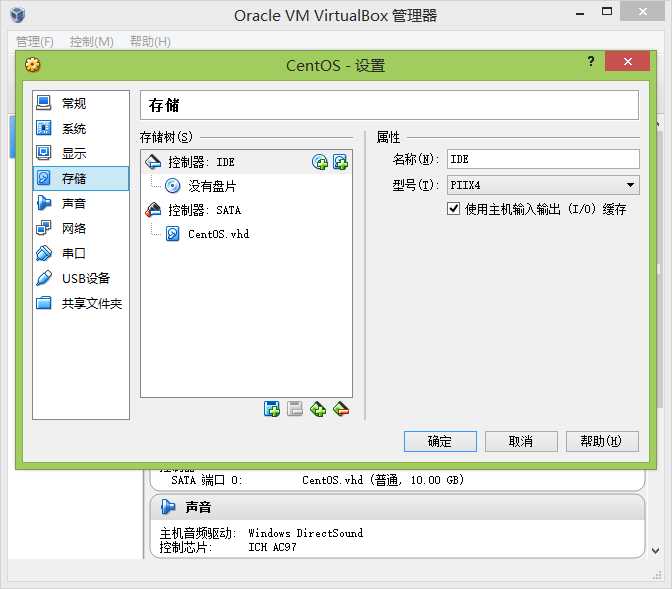Select the 控制器: IDE tree node

click(246, 162)
